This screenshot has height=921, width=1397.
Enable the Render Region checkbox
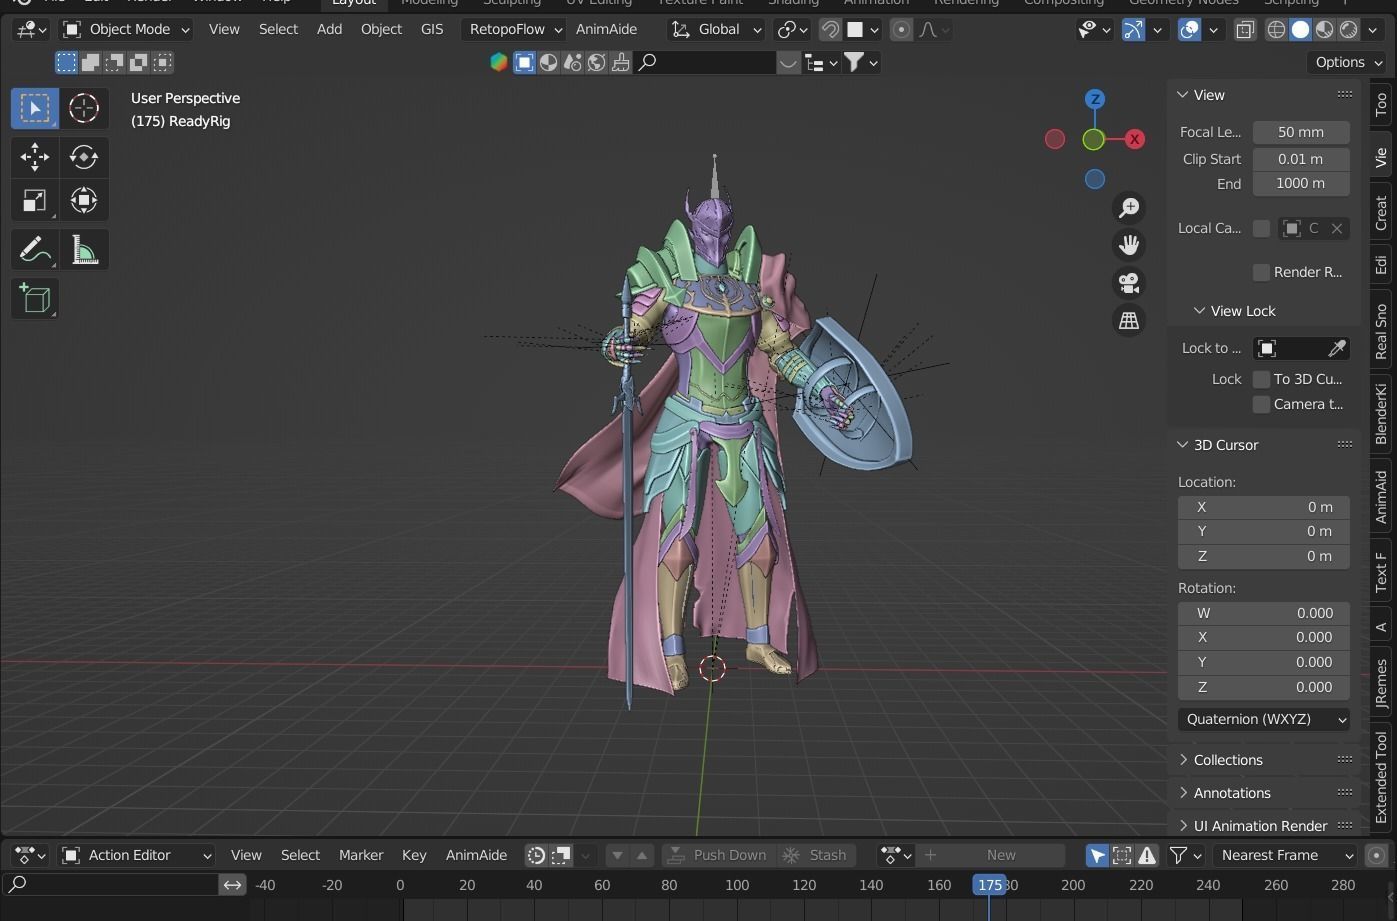point(1261,272)
